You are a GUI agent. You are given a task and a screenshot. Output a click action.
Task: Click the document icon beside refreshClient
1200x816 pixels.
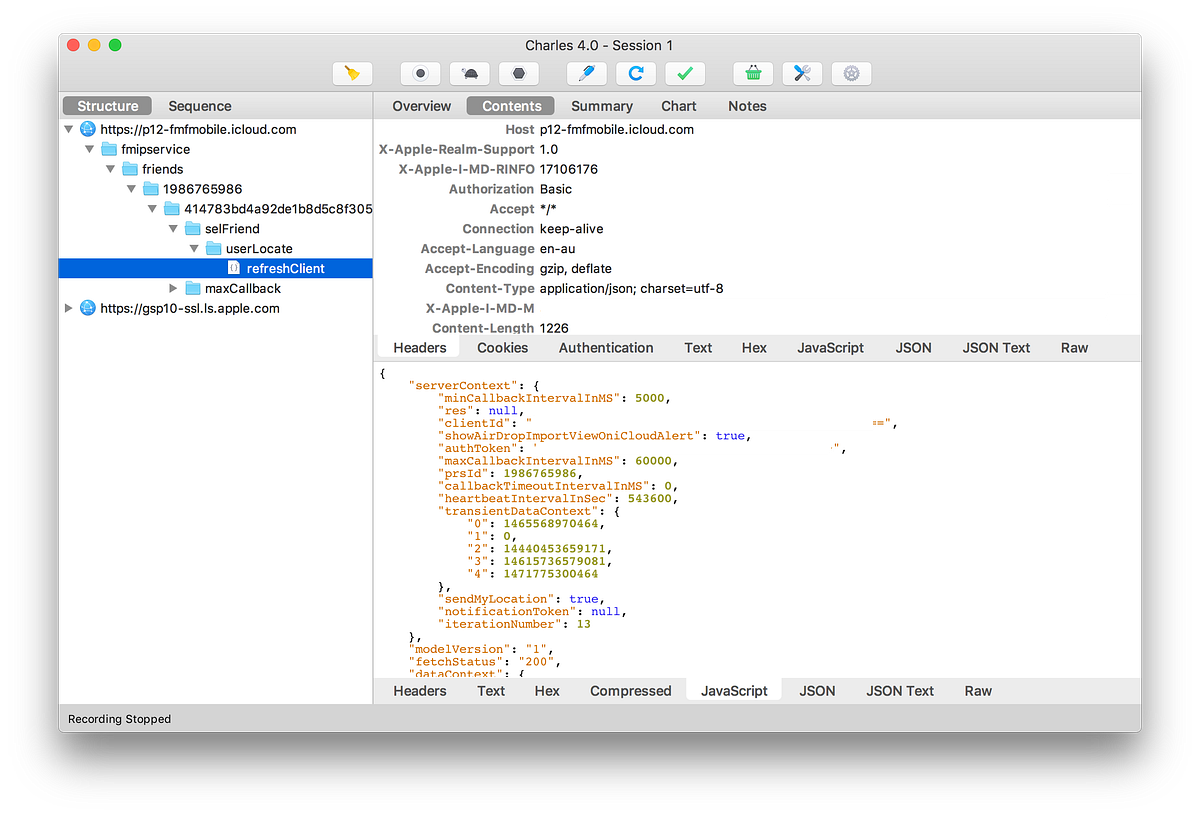[232, 268]
